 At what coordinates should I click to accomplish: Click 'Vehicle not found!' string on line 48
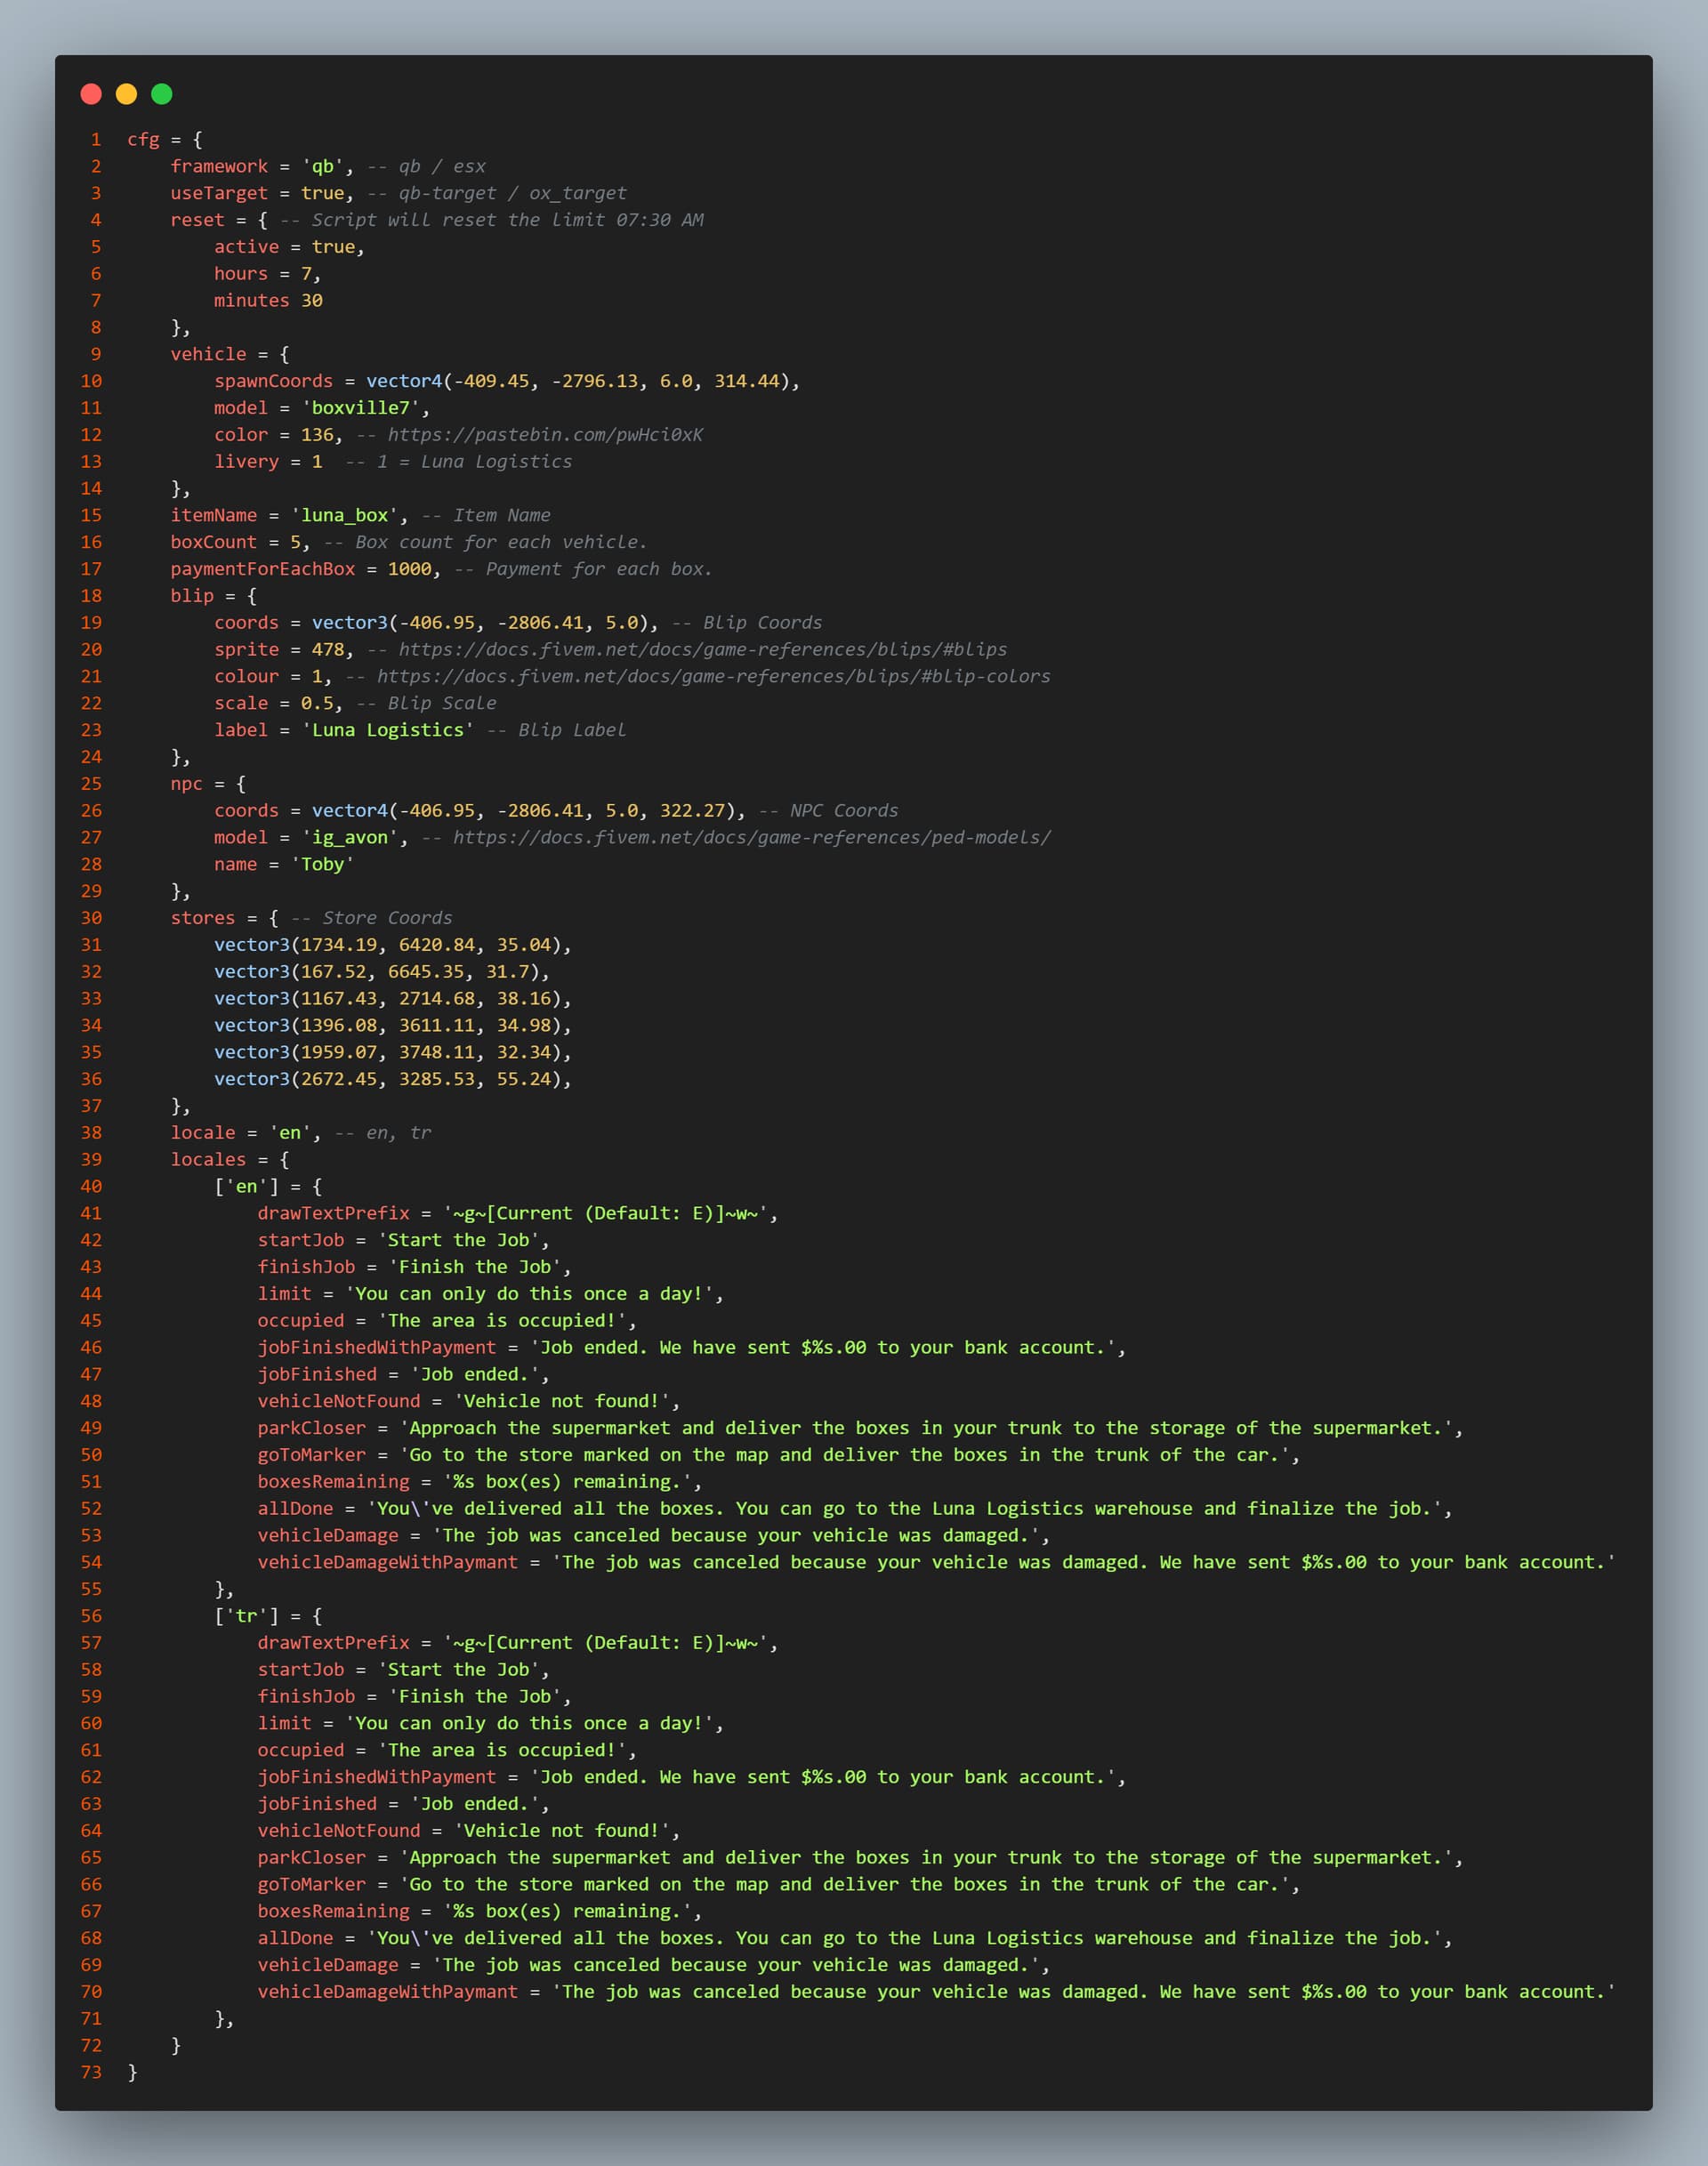(x=562, y=1401)
